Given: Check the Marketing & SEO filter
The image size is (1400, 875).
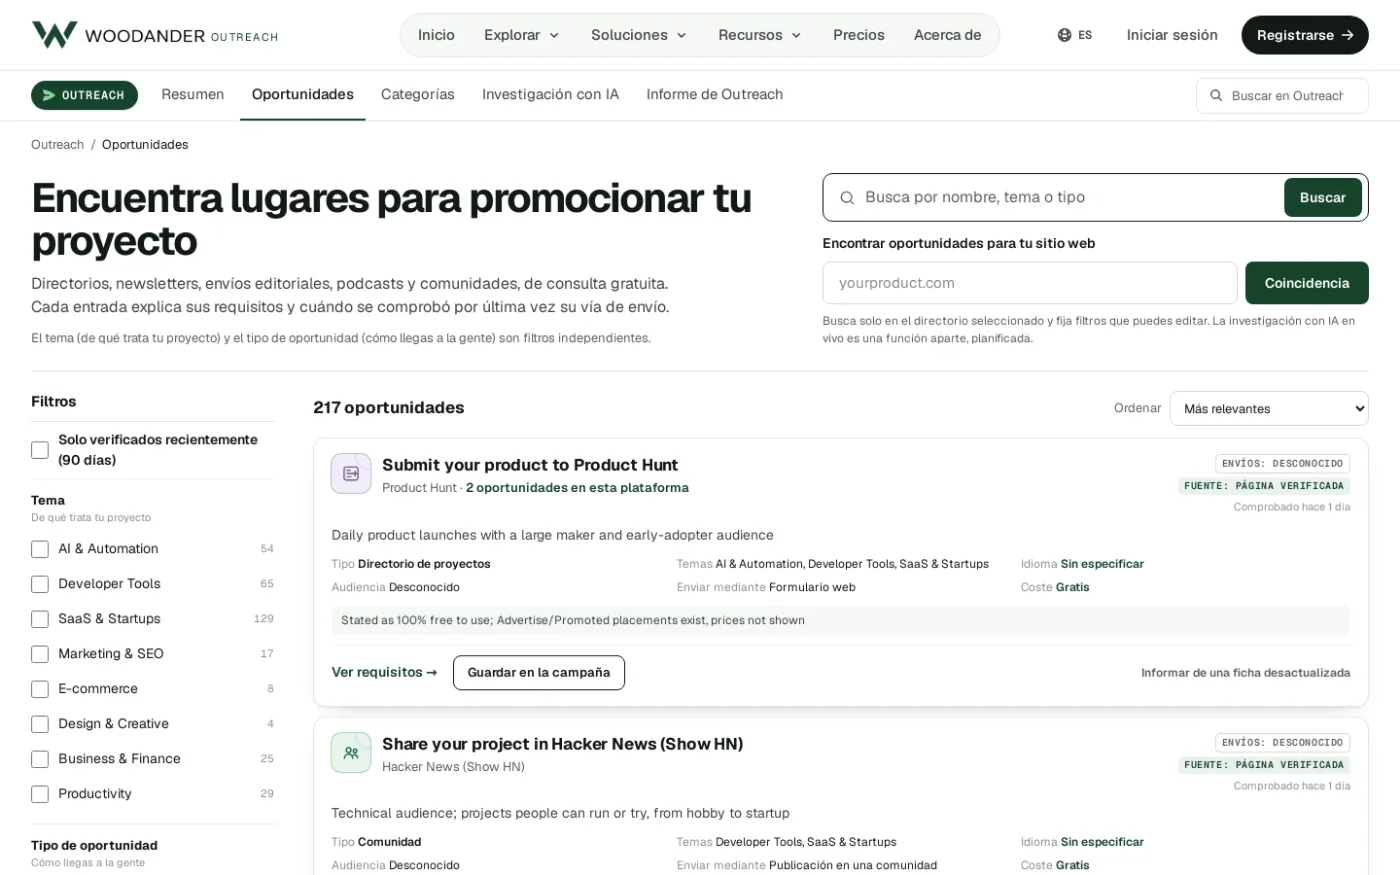Looking at the screenshot, I should tap(40, 654).
